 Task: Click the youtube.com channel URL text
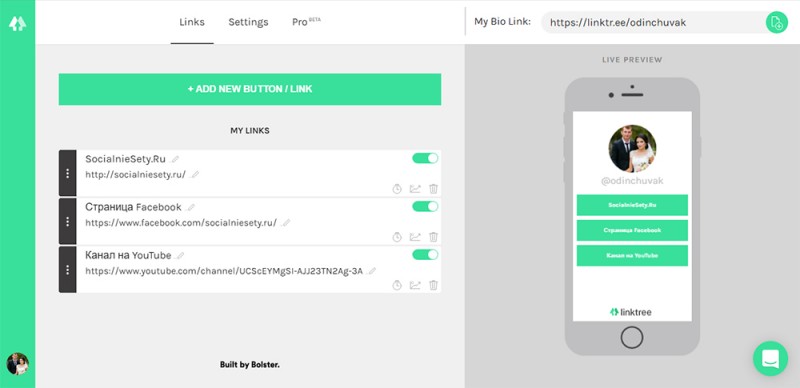pyautogui.click(x=224, y=271)
